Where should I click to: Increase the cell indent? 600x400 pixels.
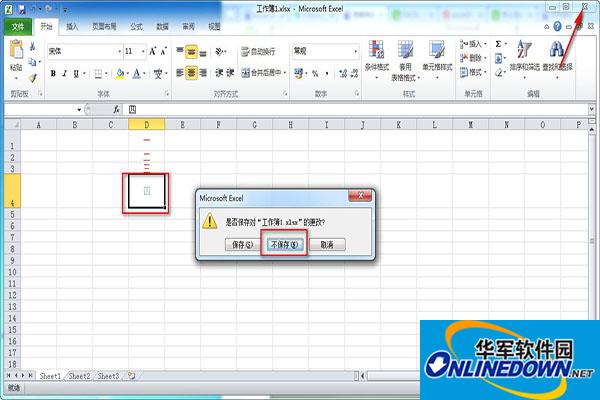coord(230,73)
